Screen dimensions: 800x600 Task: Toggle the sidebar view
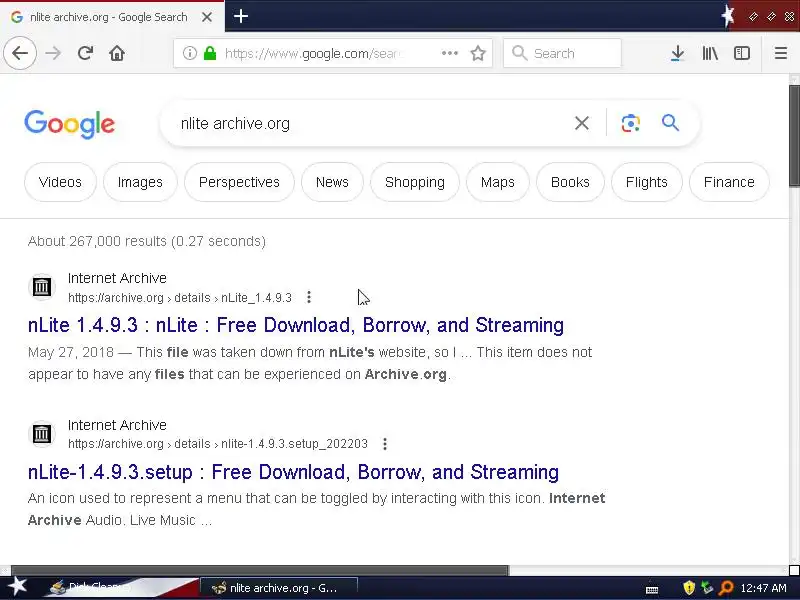point(742,53)
